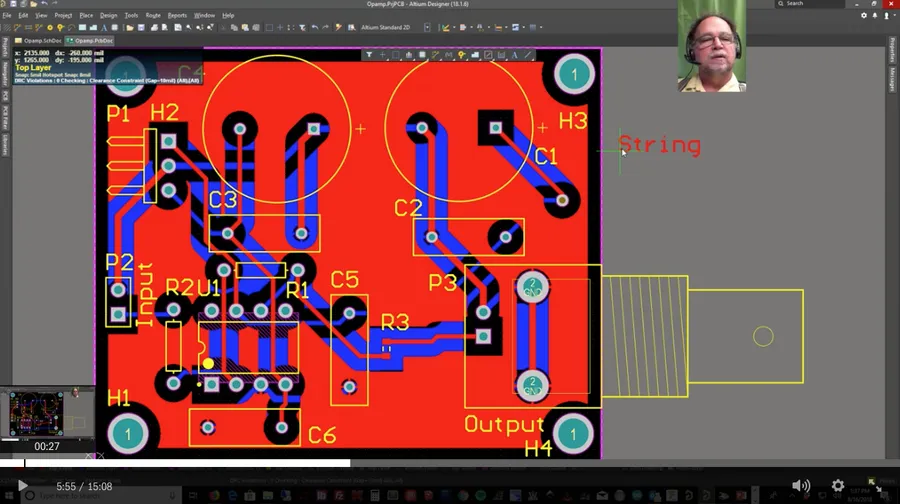Open the Messages side panel tab

893,79
